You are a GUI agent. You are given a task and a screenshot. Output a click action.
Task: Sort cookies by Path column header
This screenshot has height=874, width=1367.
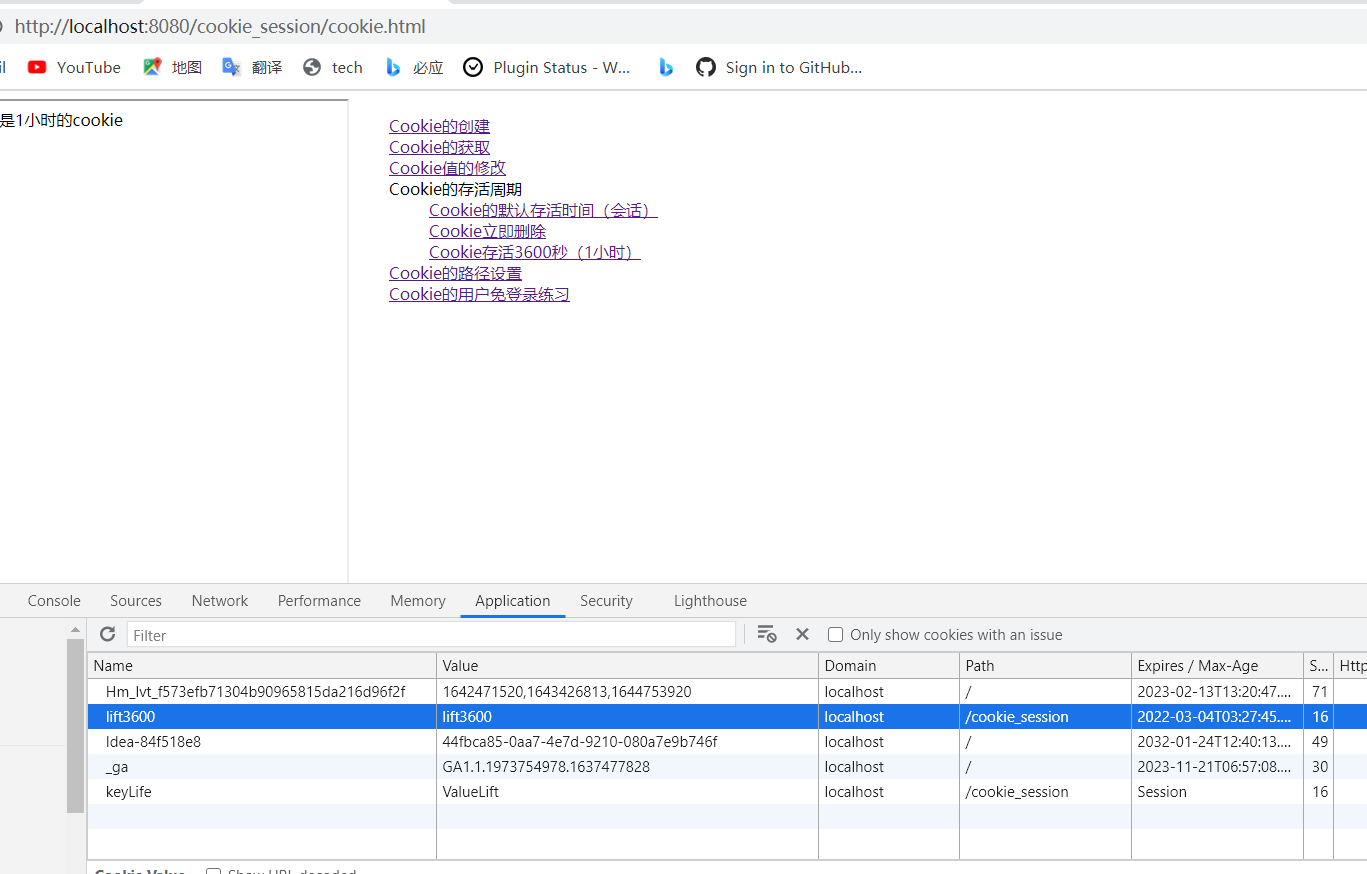click(x=1045, y=666)
